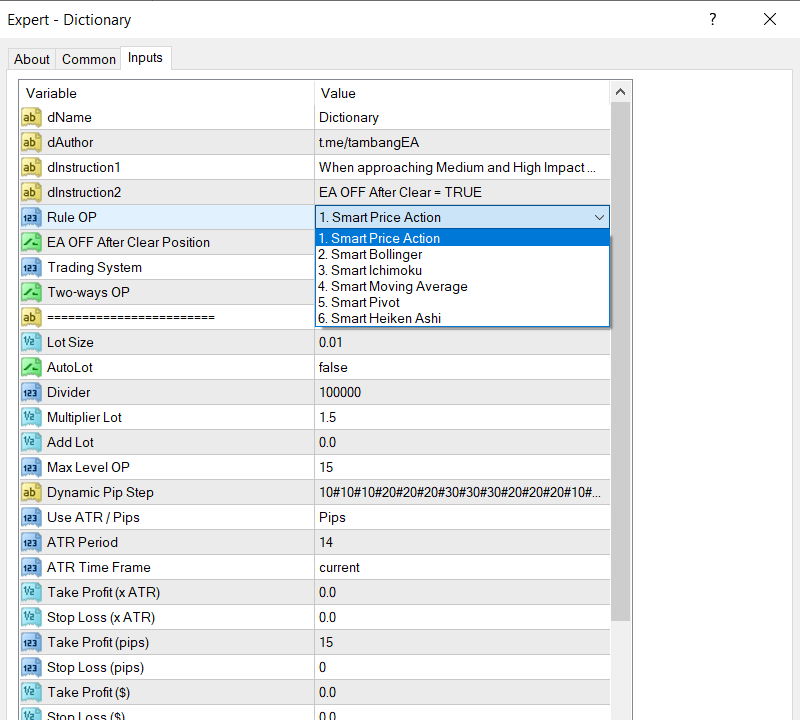The height and width of the screenshot is (720, 800).
Task: Open the About tab
Action: coord(32,59)
